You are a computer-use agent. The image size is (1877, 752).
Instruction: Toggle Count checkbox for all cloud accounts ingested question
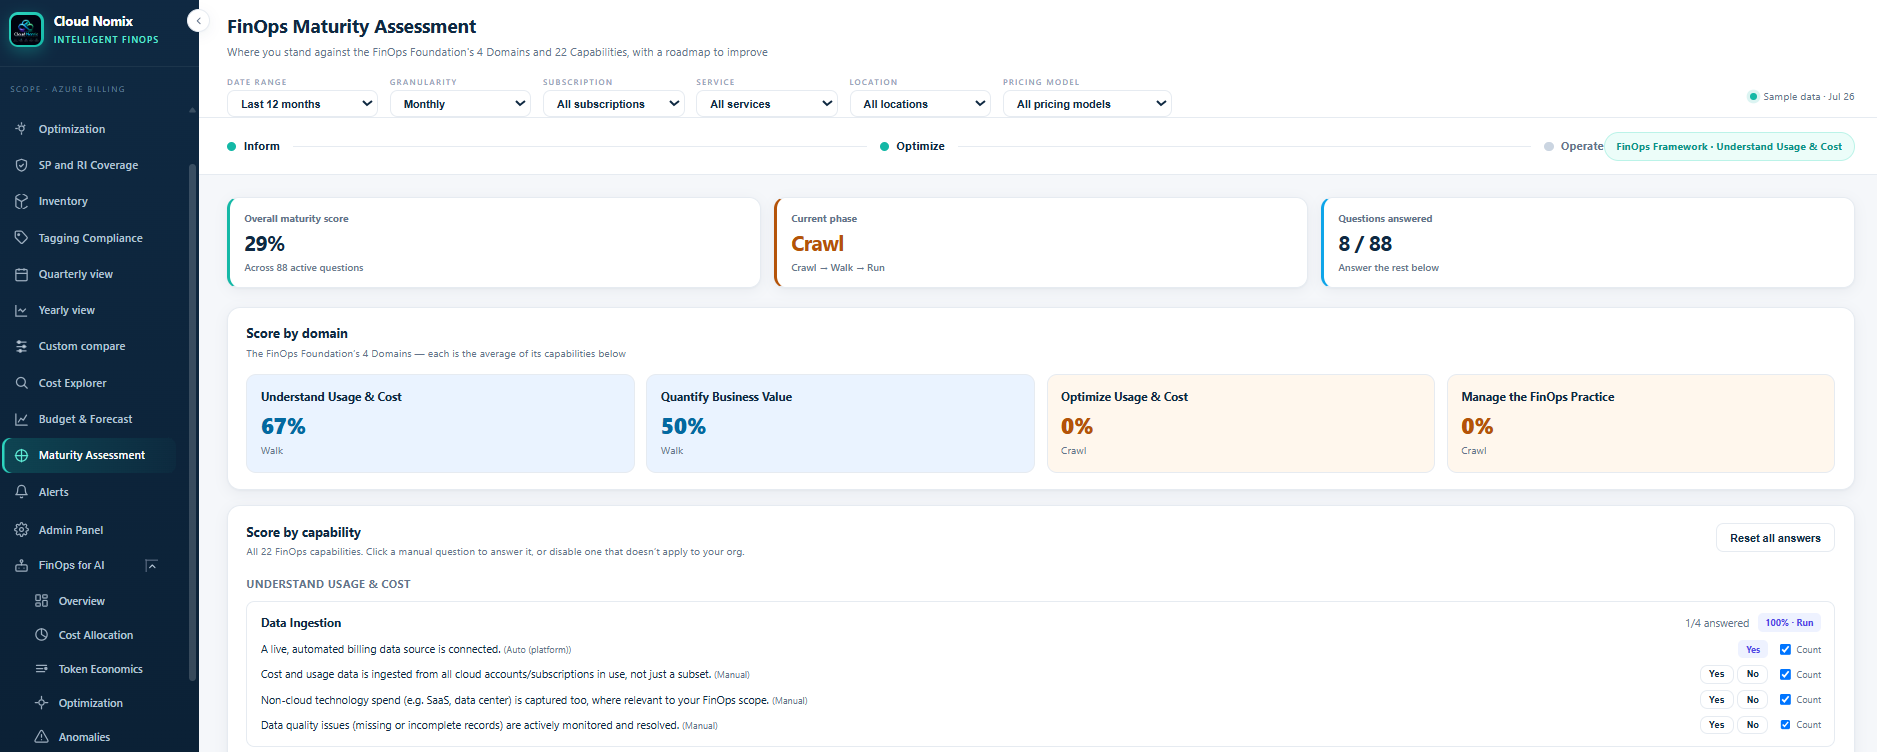1785,675
